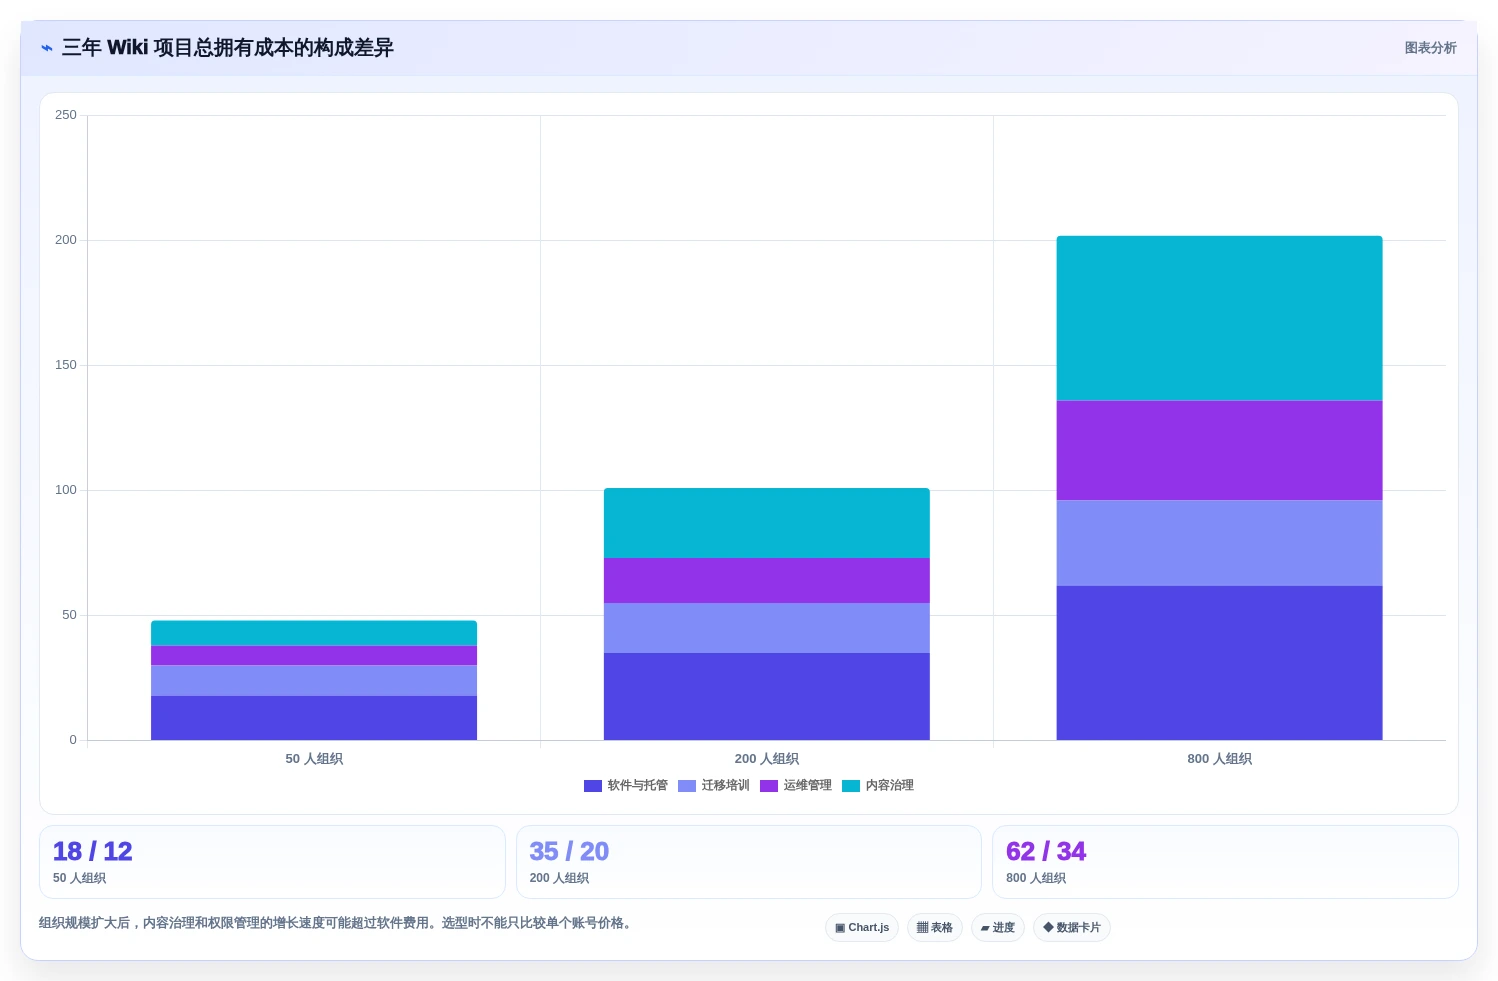
Task: Click the 内容治理 legend label
Action: 890,786
